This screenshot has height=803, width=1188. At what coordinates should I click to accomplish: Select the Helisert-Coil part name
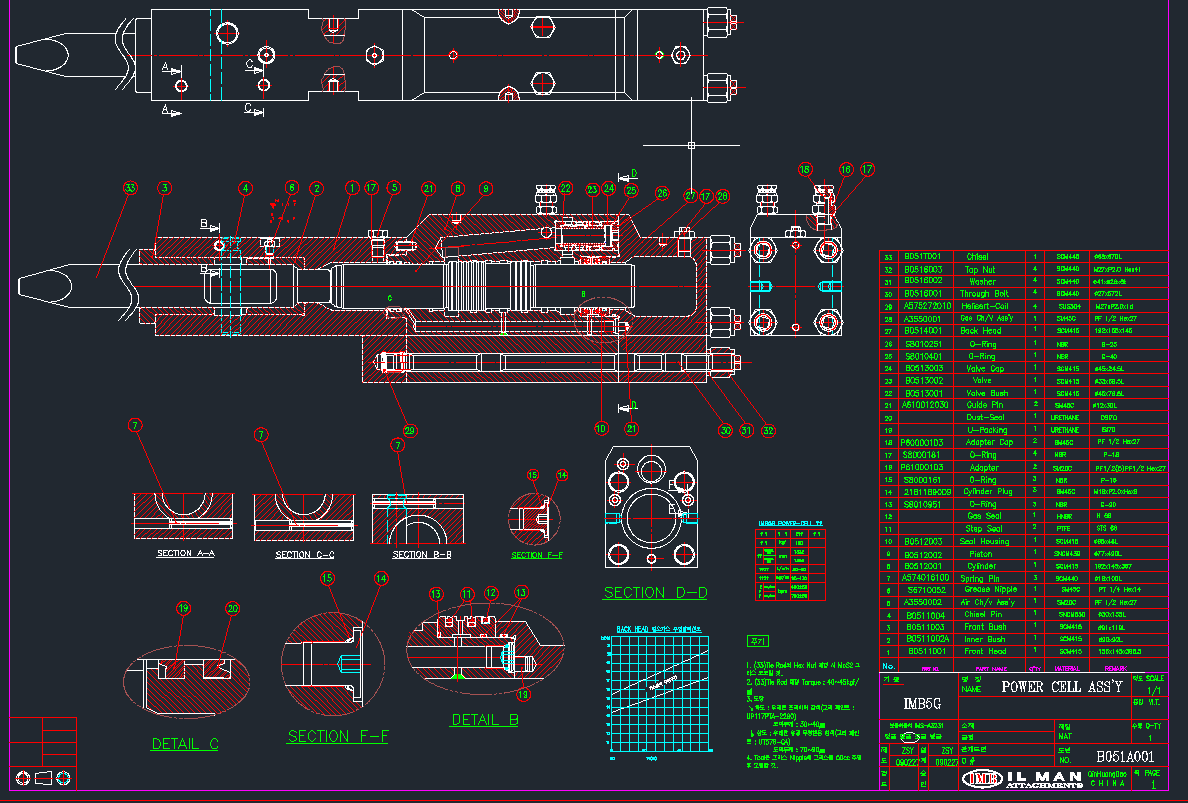coord(983,306)
